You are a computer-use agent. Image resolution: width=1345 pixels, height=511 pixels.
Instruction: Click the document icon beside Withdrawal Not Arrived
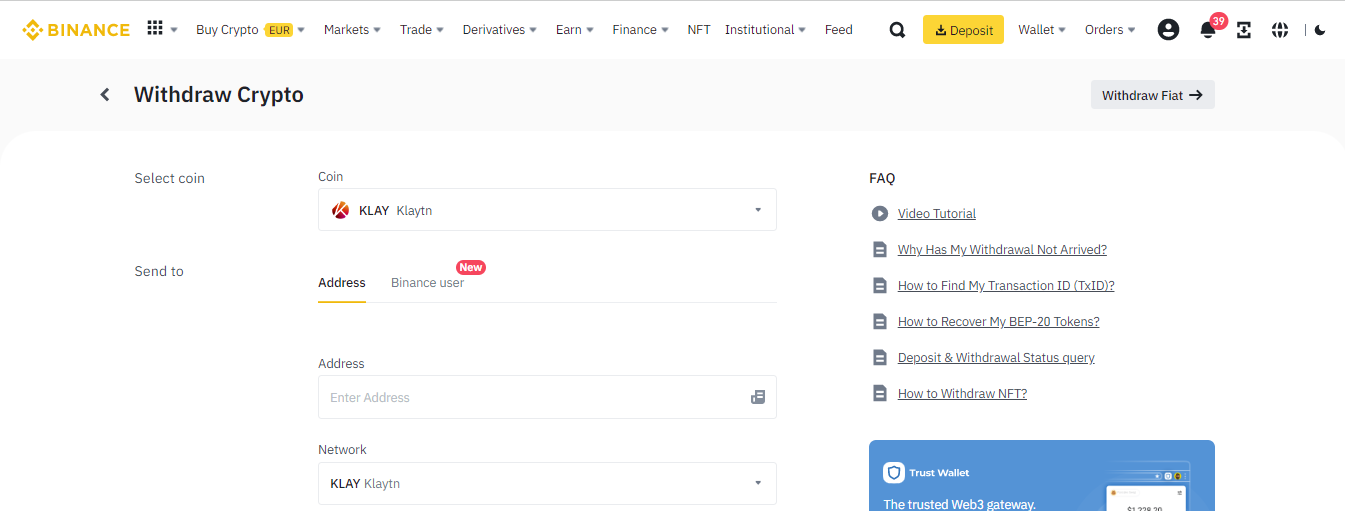(880, 250)
